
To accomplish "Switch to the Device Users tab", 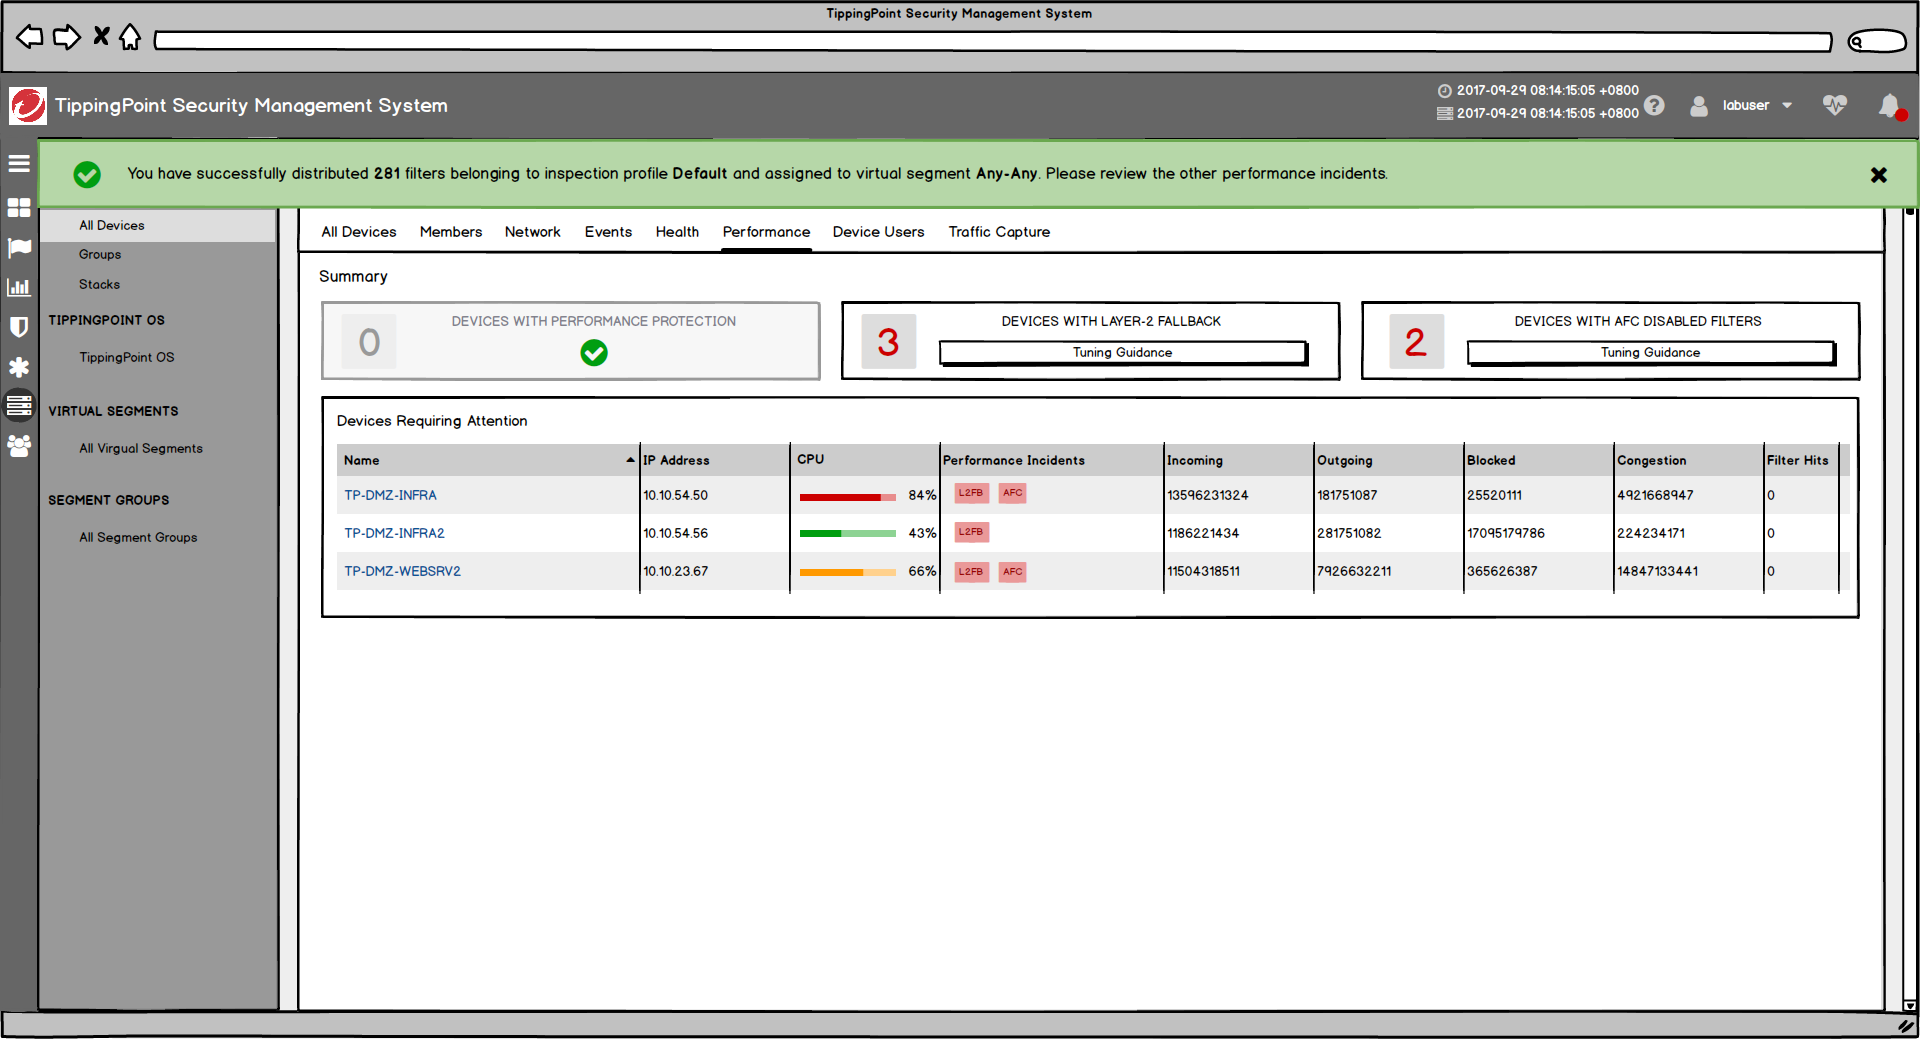I will [x=879, y=232].
